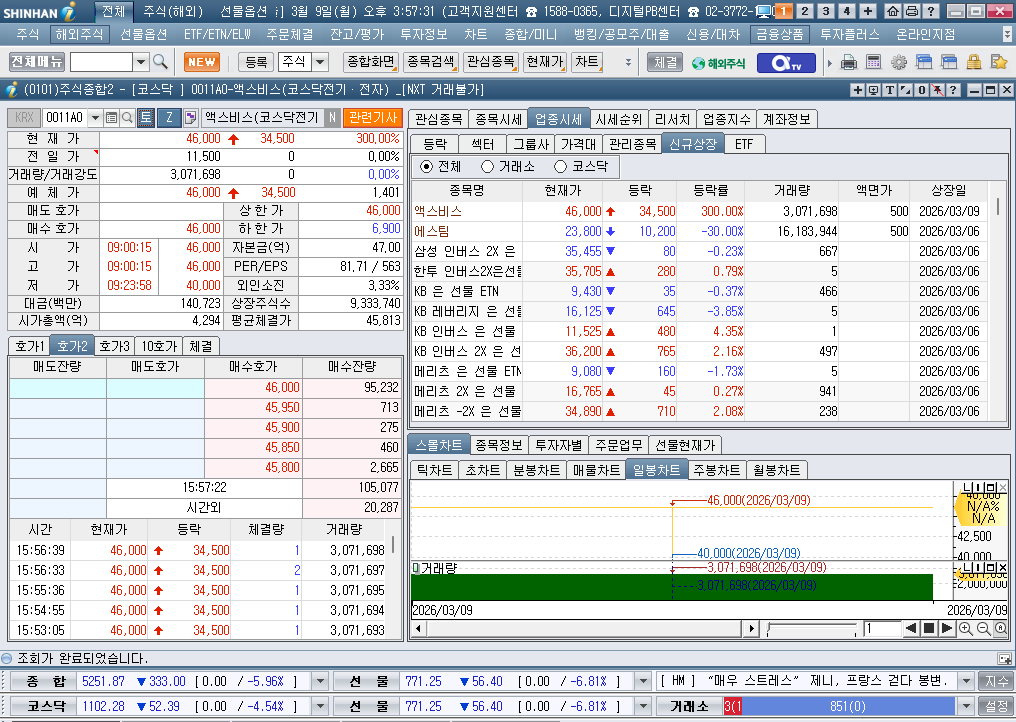This screenshot has width=1016, height=722.
Task: Click the magnifier search icon beside menu search box
Action: pos(160,62)
